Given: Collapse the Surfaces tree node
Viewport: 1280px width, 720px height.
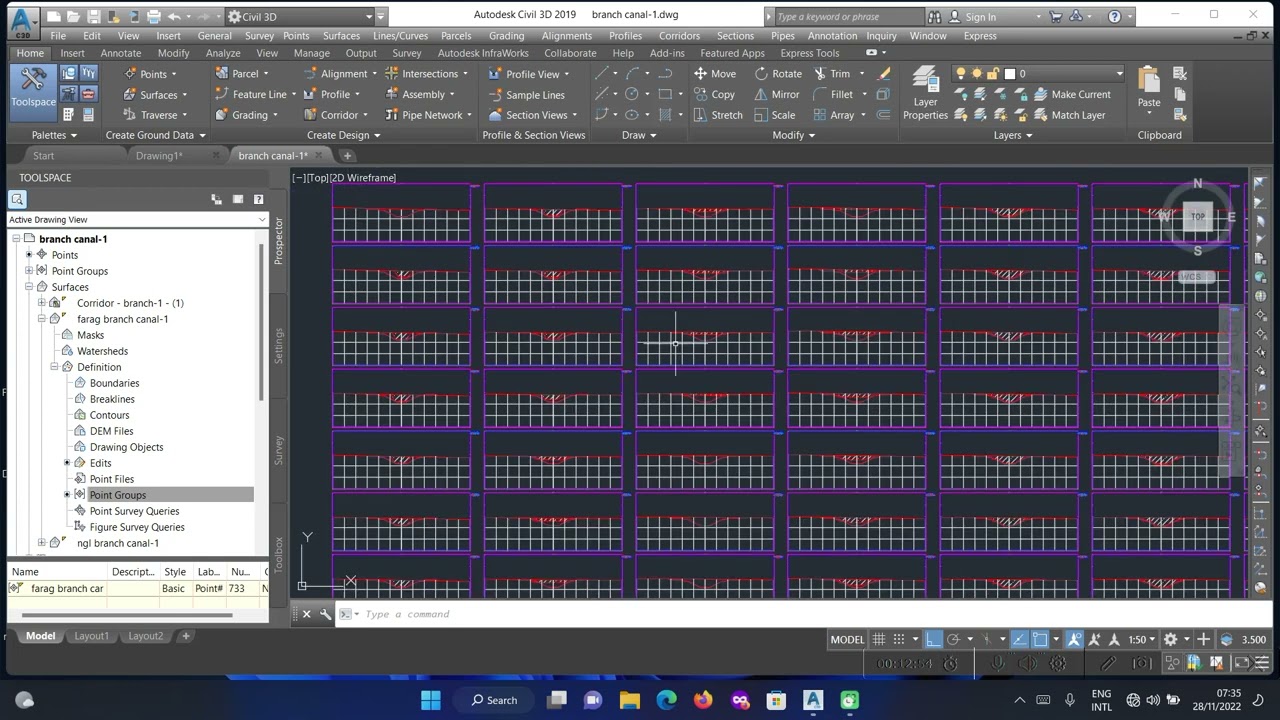Looking at the screenshot, I should tap(29, 287).
